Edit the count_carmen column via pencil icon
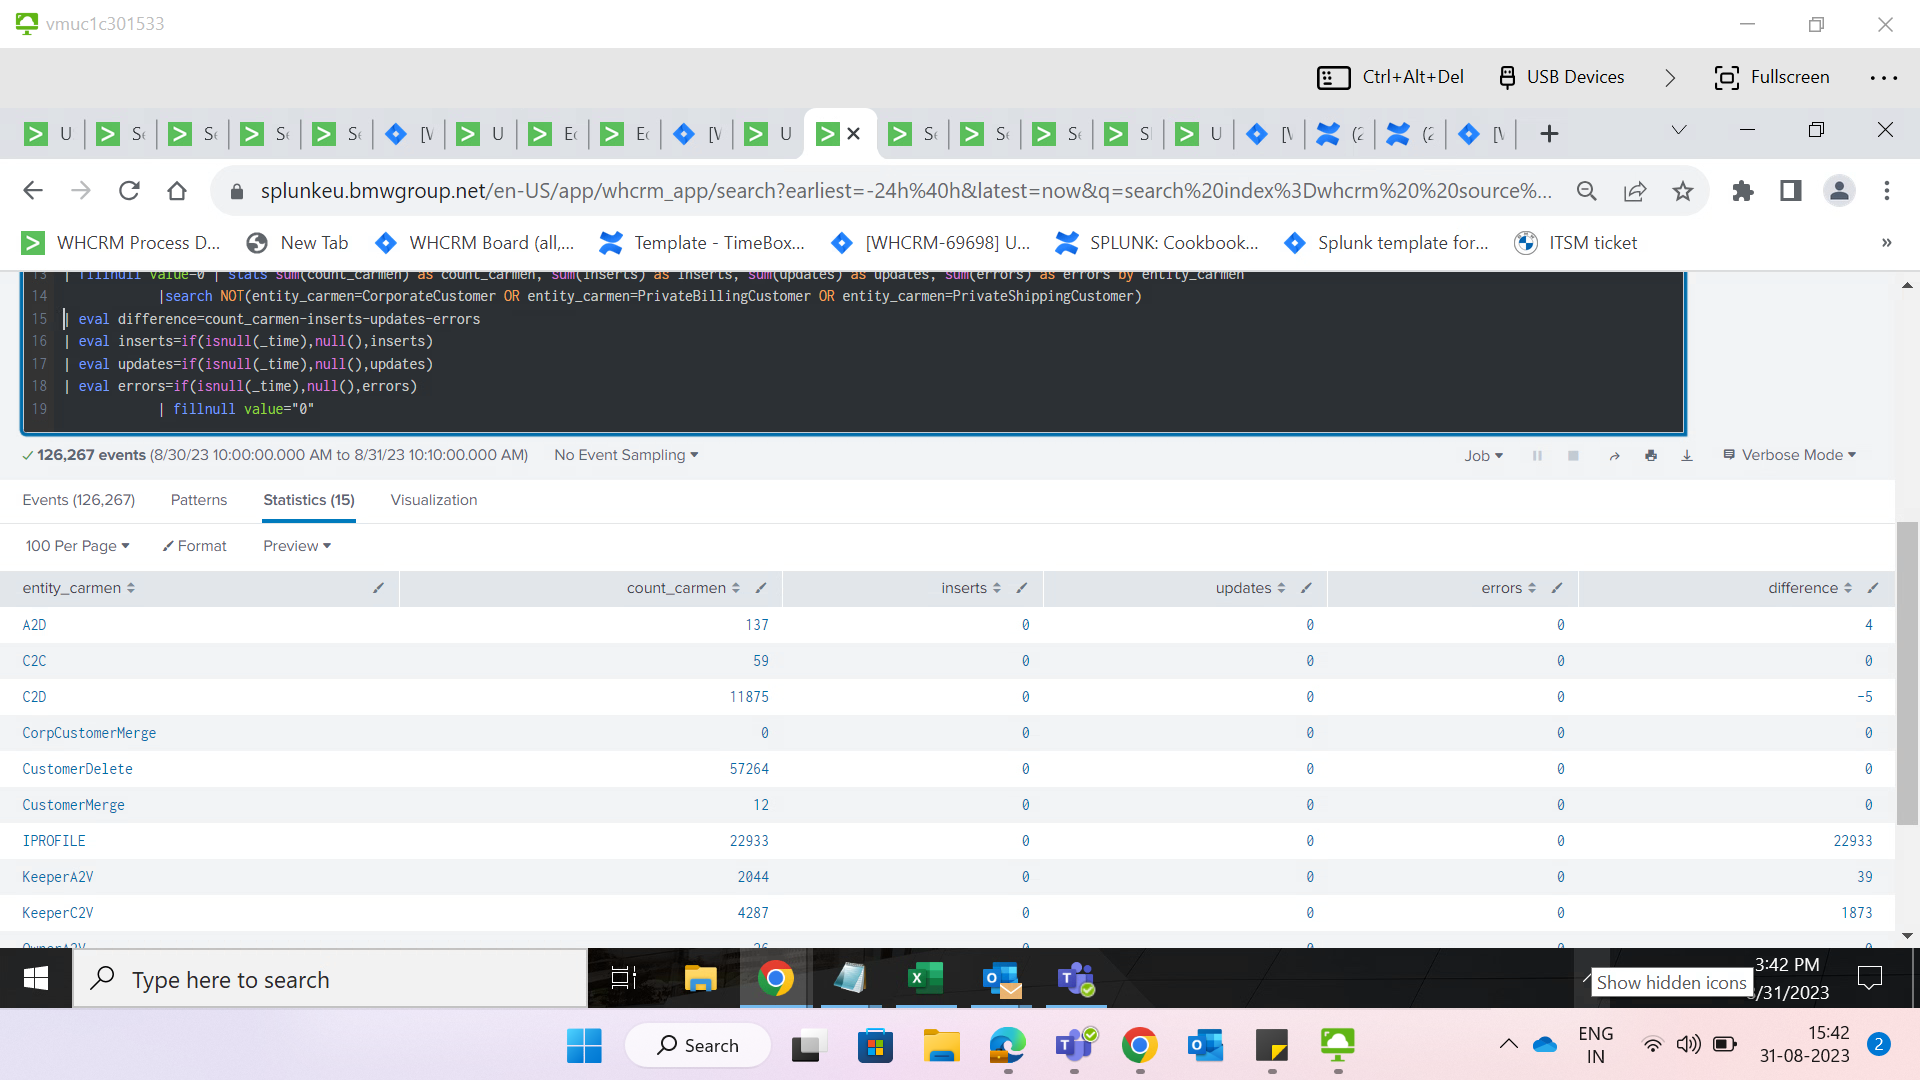This screenshot has width=1920, height=1080. coord(761,588)
